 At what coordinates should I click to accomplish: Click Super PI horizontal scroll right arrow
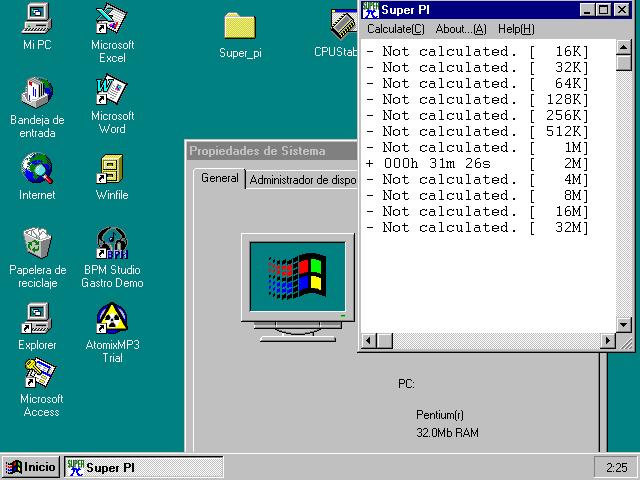608,340
